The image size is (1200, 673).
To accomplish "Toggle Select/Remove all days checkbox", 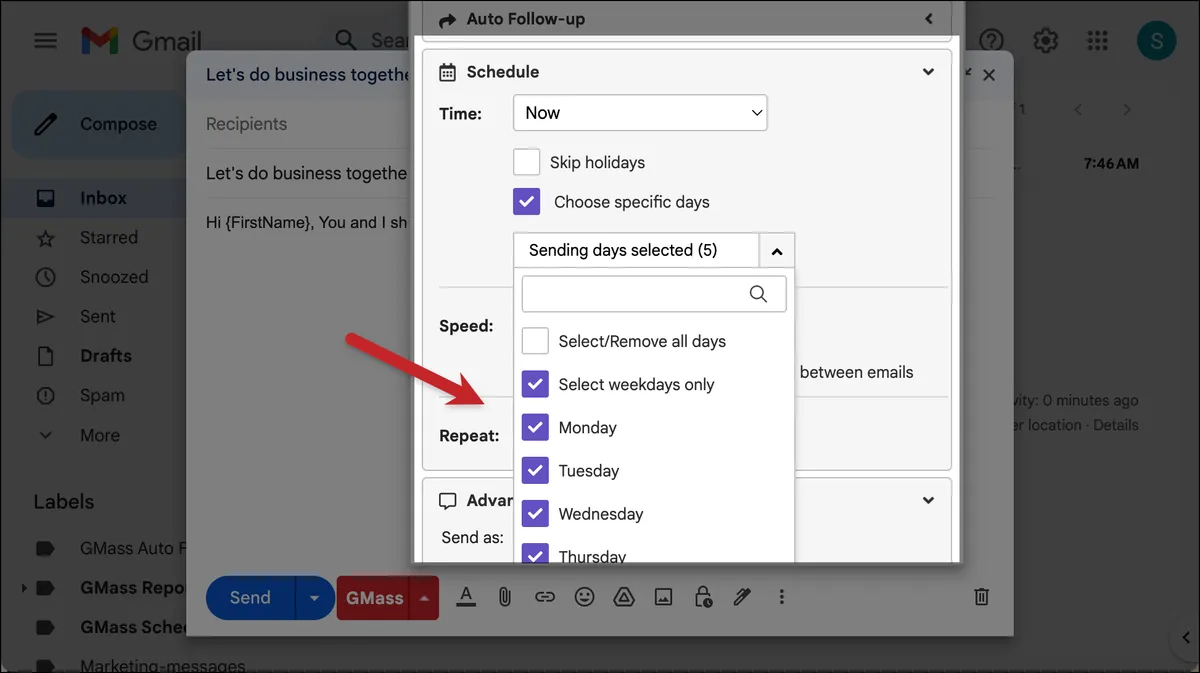I will (535, 341).
